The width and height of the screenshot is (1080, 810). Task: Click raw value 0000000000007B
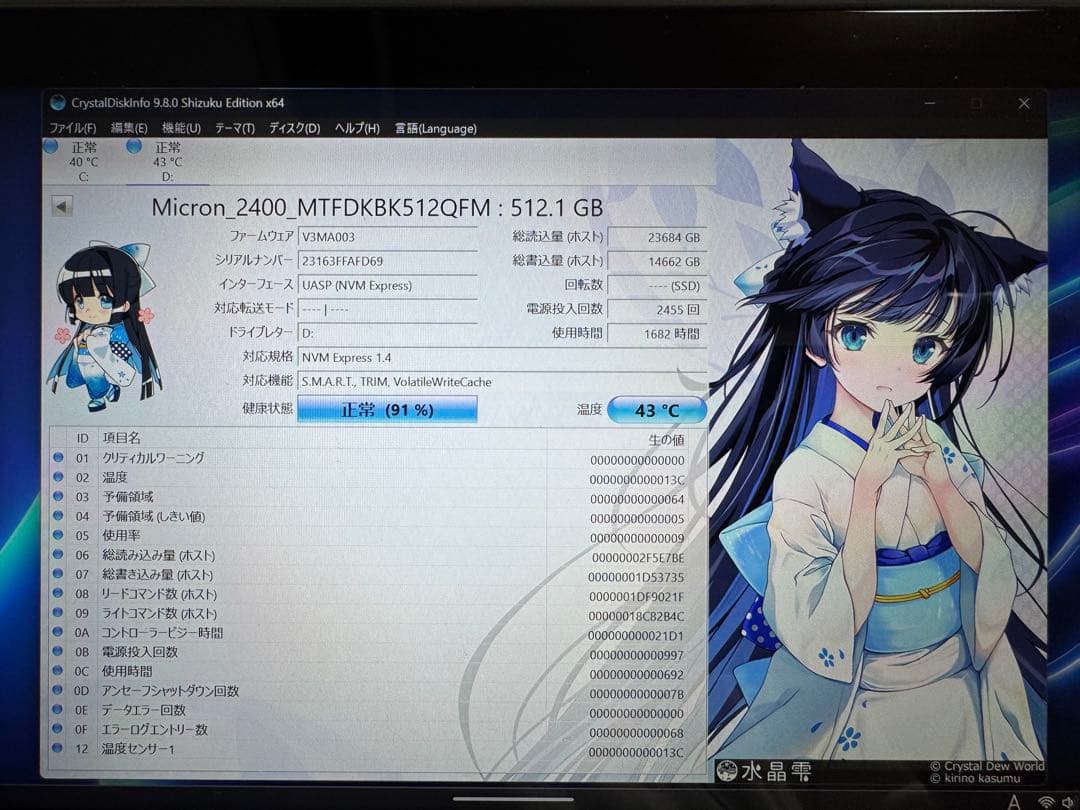tap(636, 694)
